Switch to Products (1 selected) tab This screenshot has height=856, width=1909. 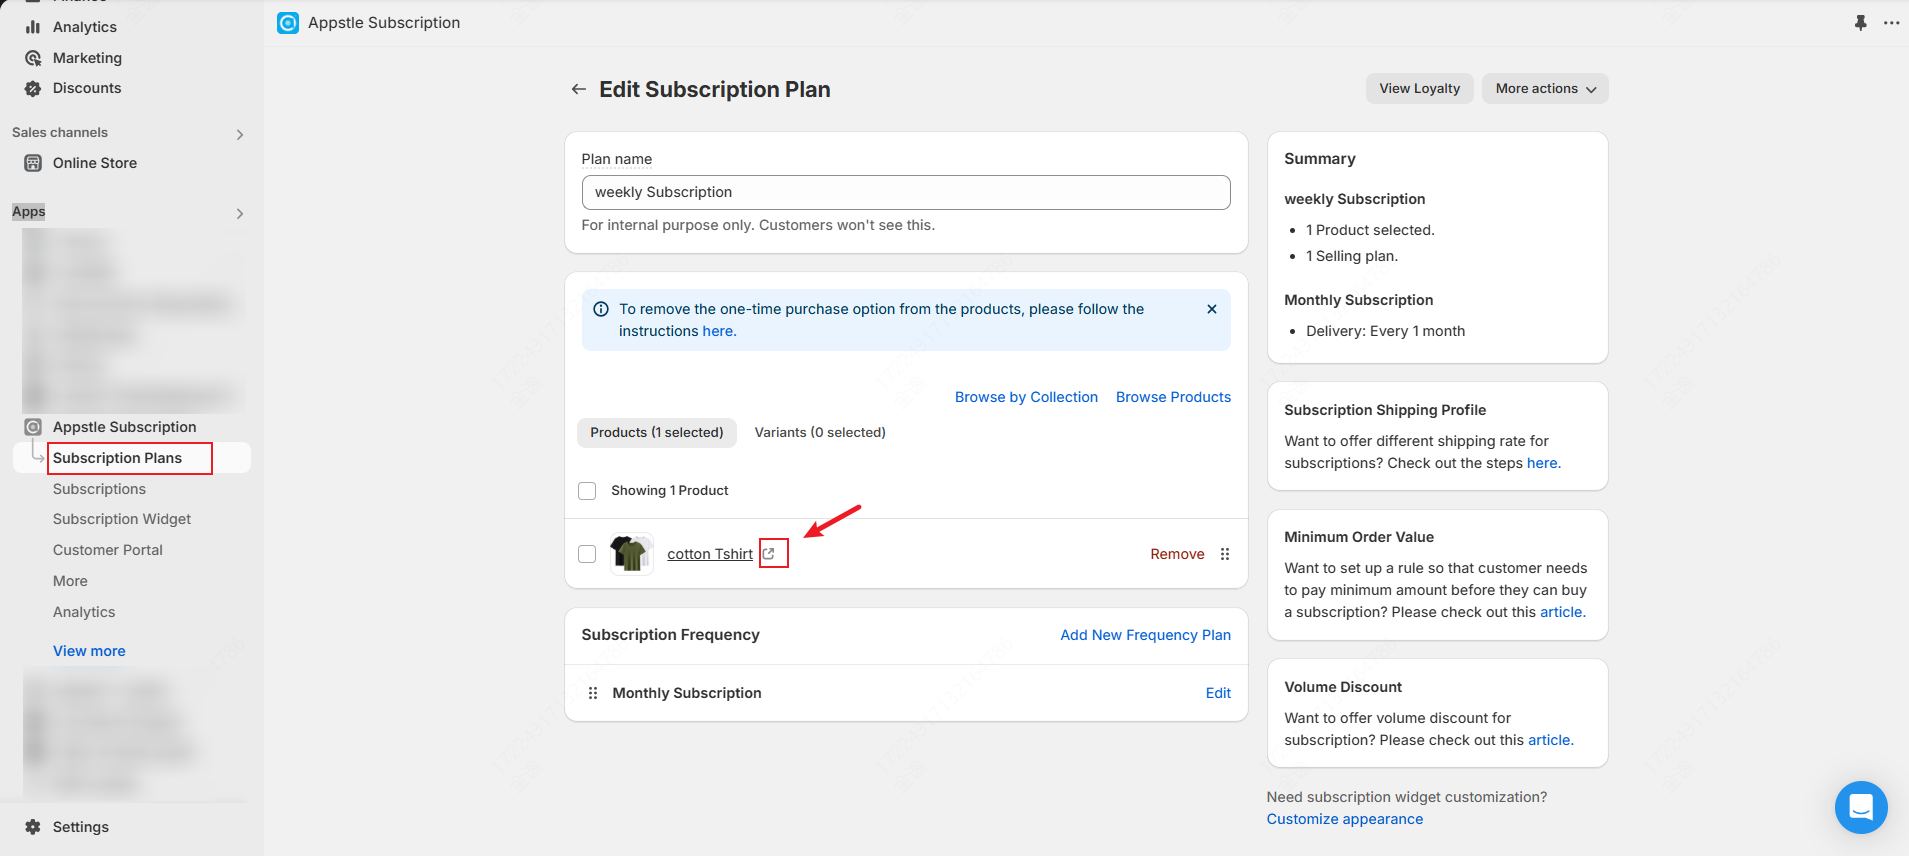[656, 432]
